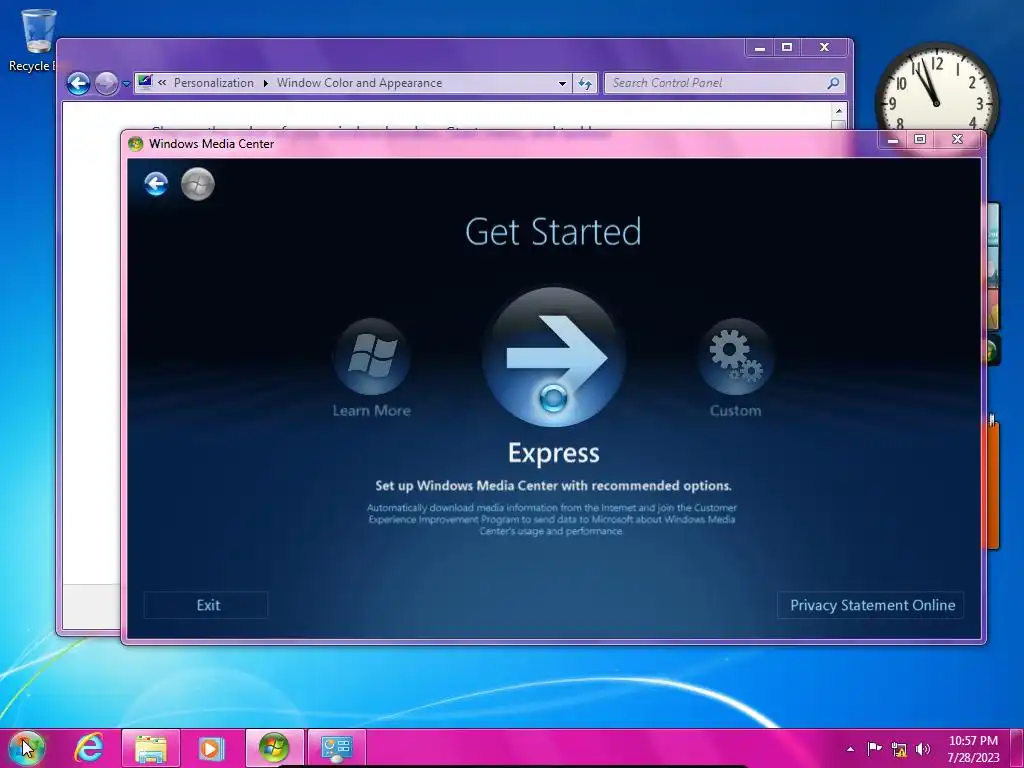Viewport: 1024px width, 768px height.
Task: Expand breadcrumb chevrons left of Personalization
Action: 162,83
